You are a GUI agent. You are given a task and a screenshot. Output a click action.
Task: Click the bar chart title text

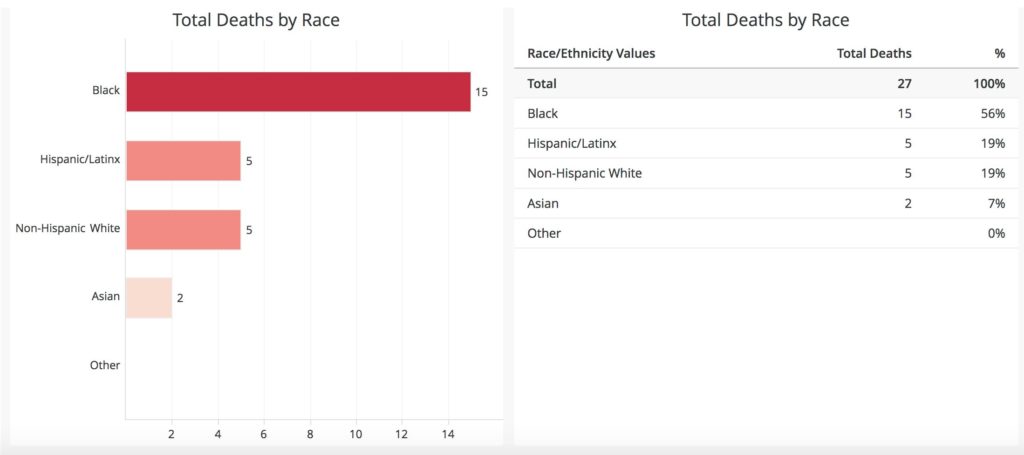point(256,20)
